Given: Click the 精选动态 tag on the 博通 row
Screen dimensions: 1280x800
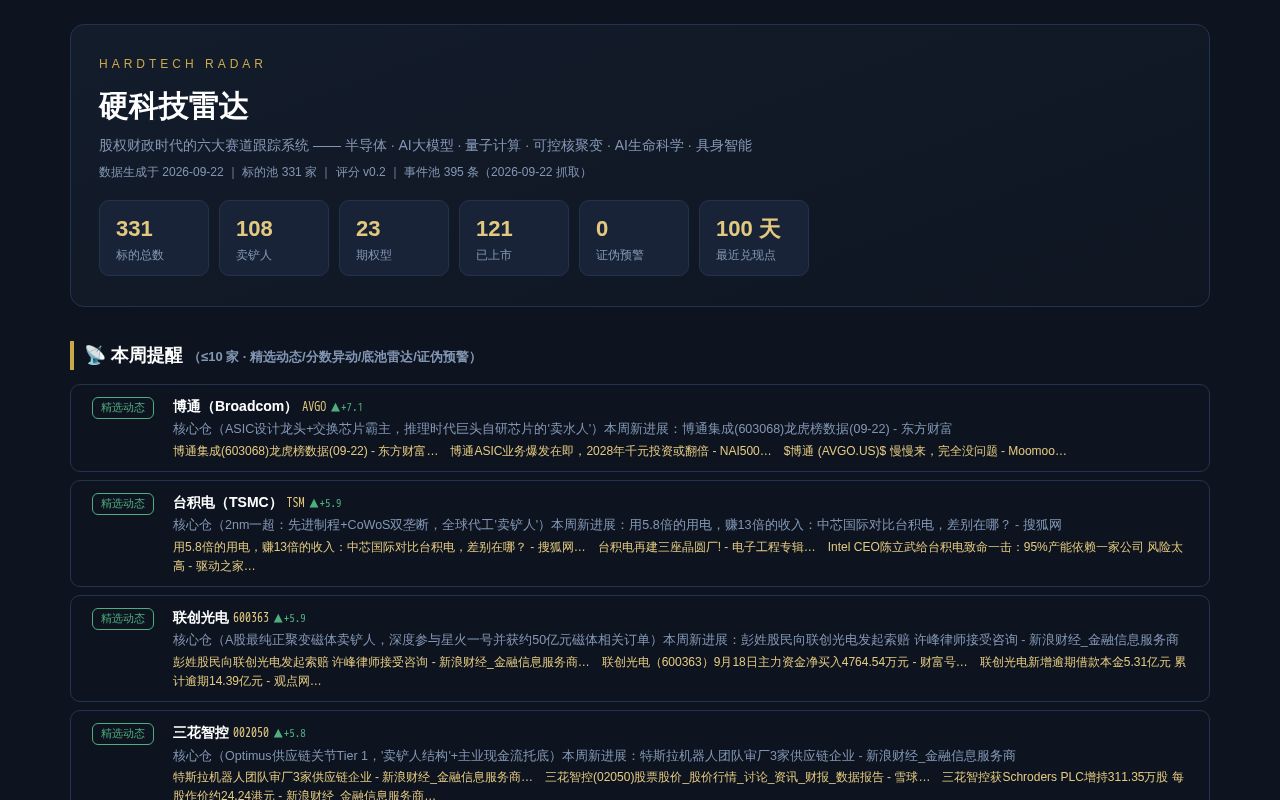Looking at the screenshot, I should tap(123, 408).
